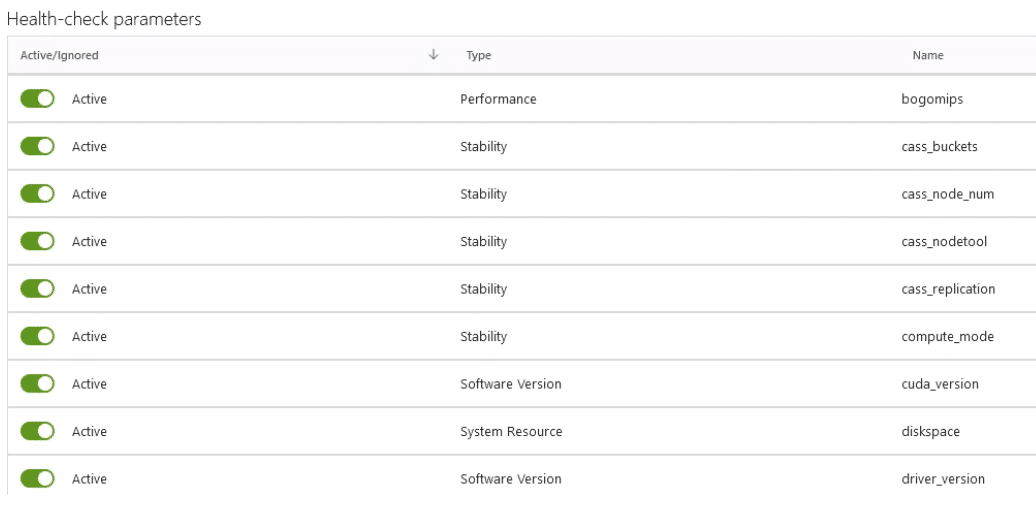This screenshot has height=512, width=1036.
Task: Toggle off the bogomips health check
Action: 37,99
